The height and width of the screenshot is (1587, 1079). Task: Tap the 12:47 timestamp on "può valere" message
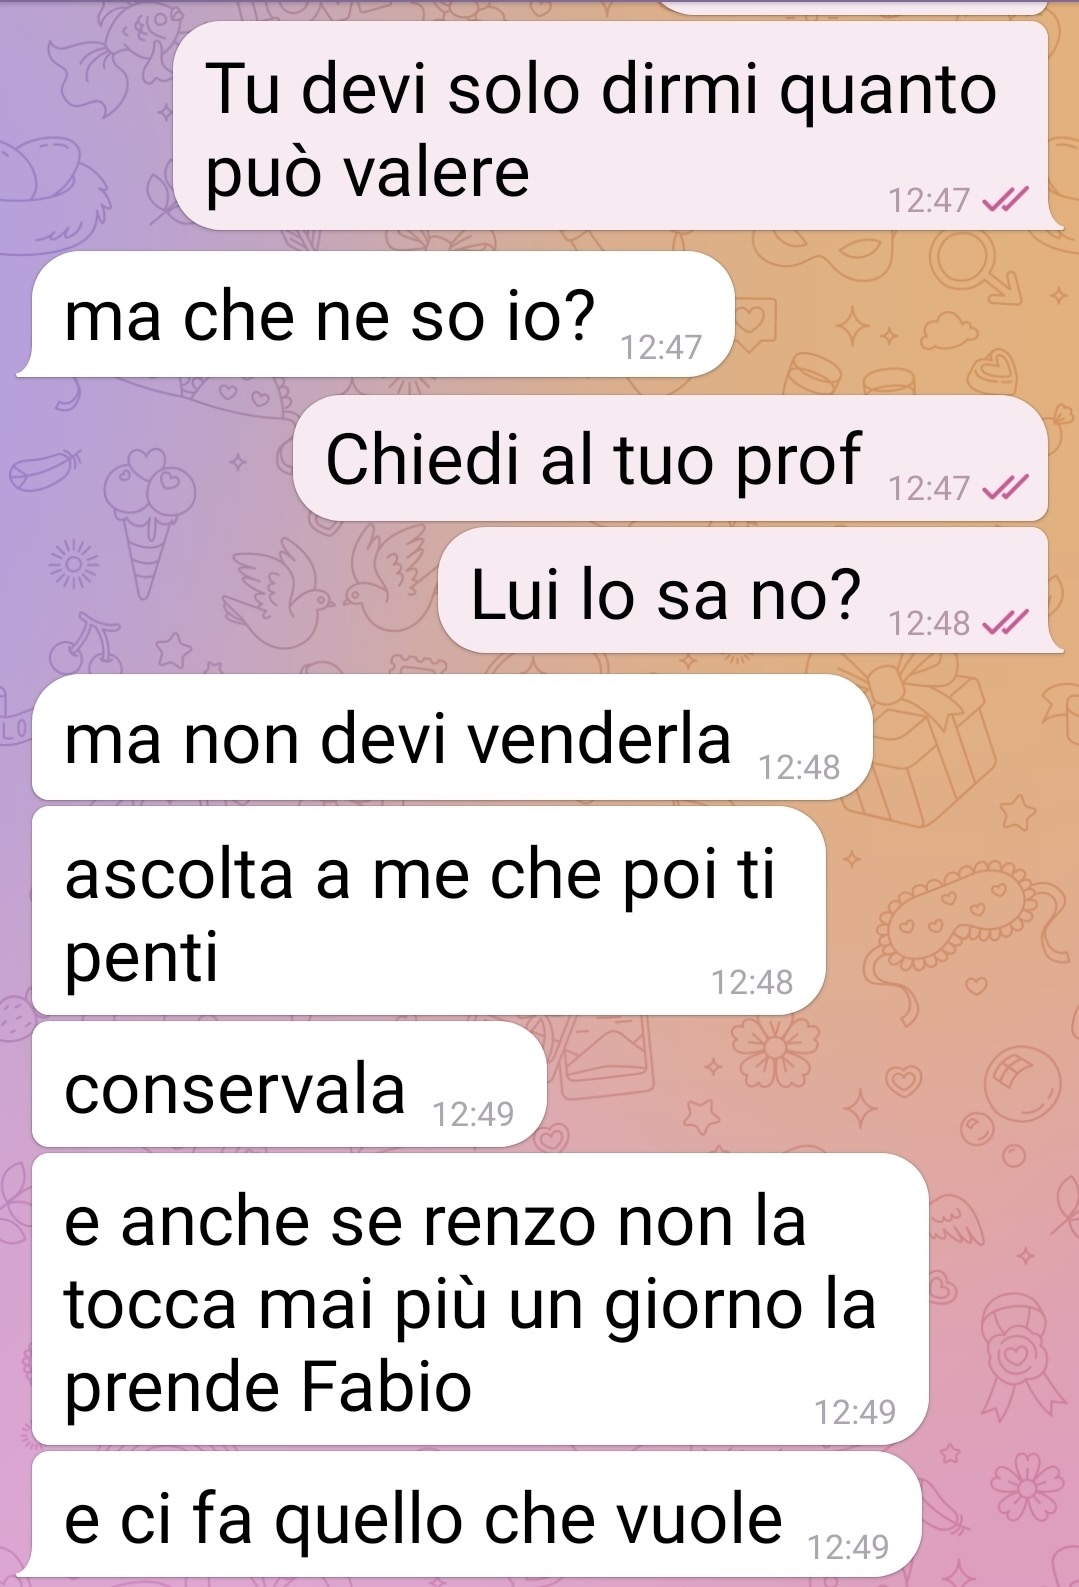coord(929,200)
